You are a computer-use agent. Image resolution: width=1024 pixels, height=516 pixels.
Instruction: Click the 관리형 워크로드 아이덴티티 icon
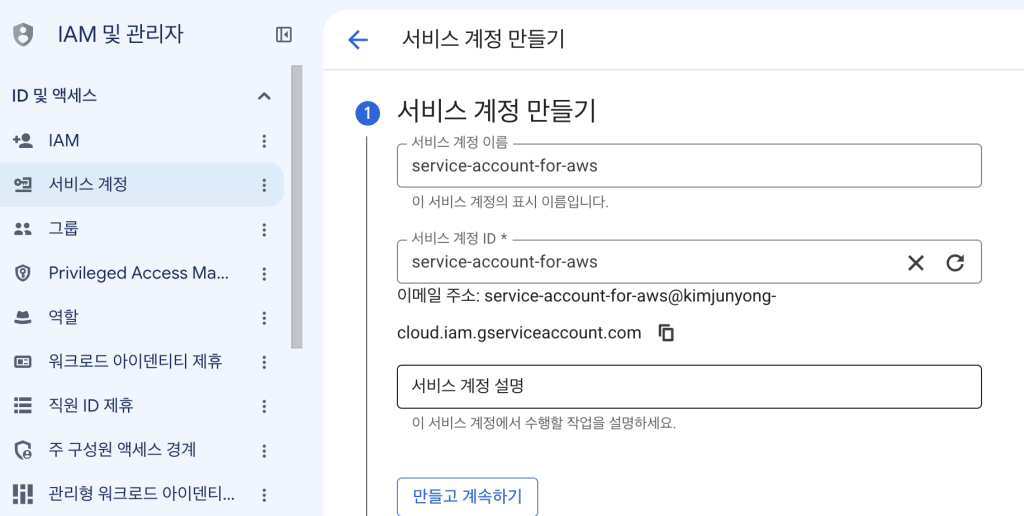coord(23,494)
